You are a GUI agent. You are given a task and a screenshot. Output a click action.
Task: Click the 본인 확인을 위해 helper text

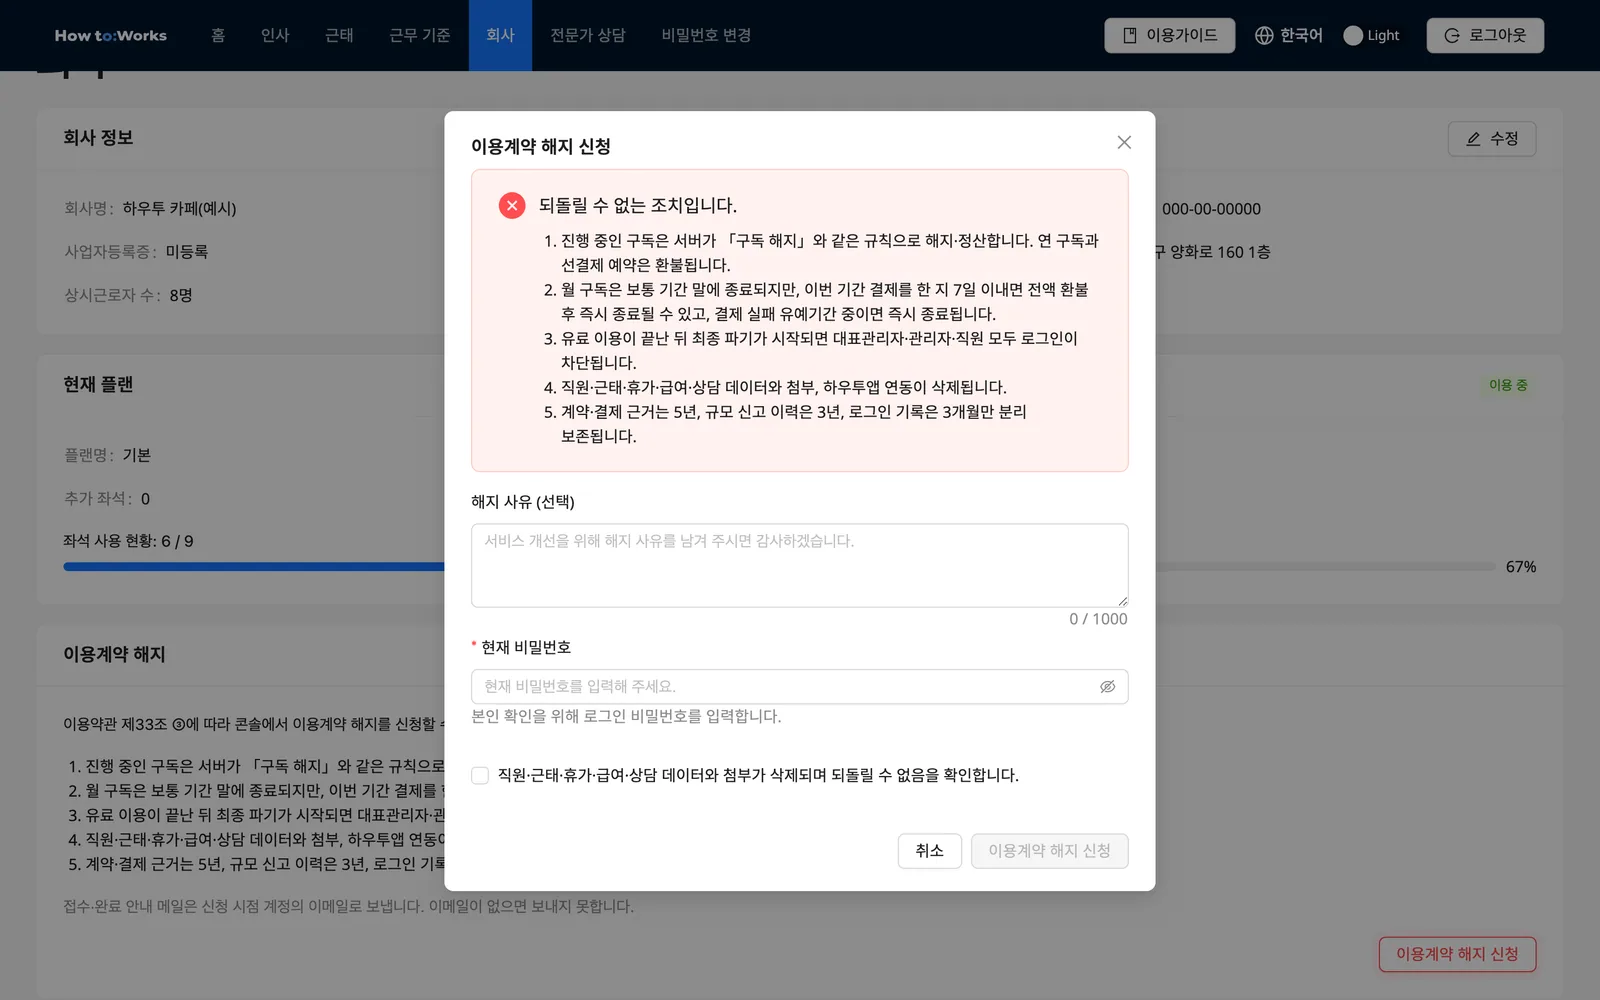pyautogui.click(x=627, y=717)
